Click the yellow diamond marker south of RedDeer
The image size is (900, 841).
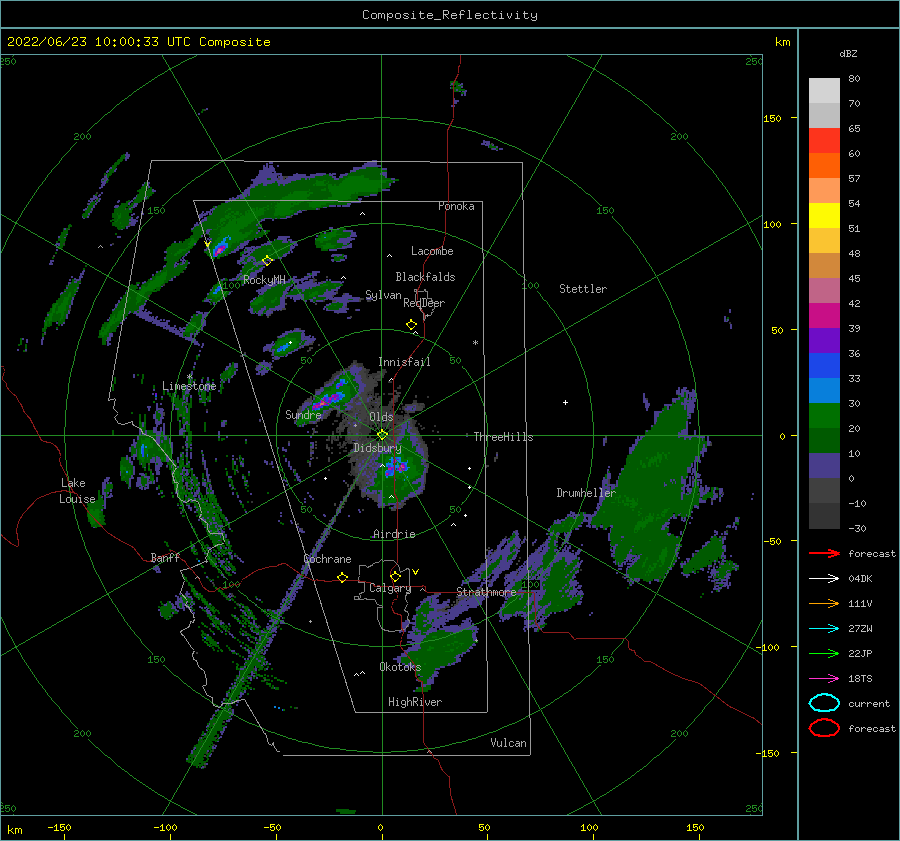click(411, 325)
